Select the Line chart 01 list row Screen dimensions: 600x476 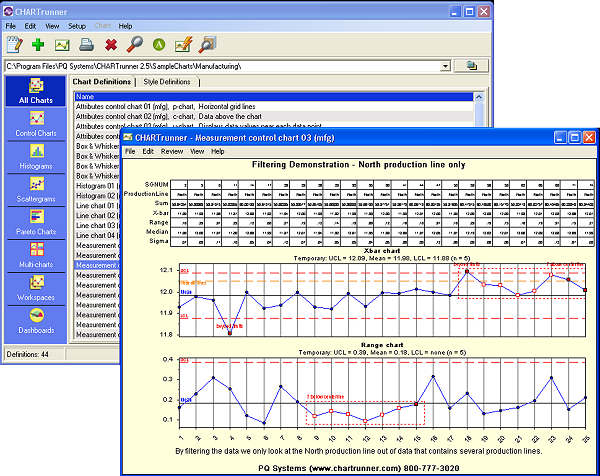(x=98, y=206)
